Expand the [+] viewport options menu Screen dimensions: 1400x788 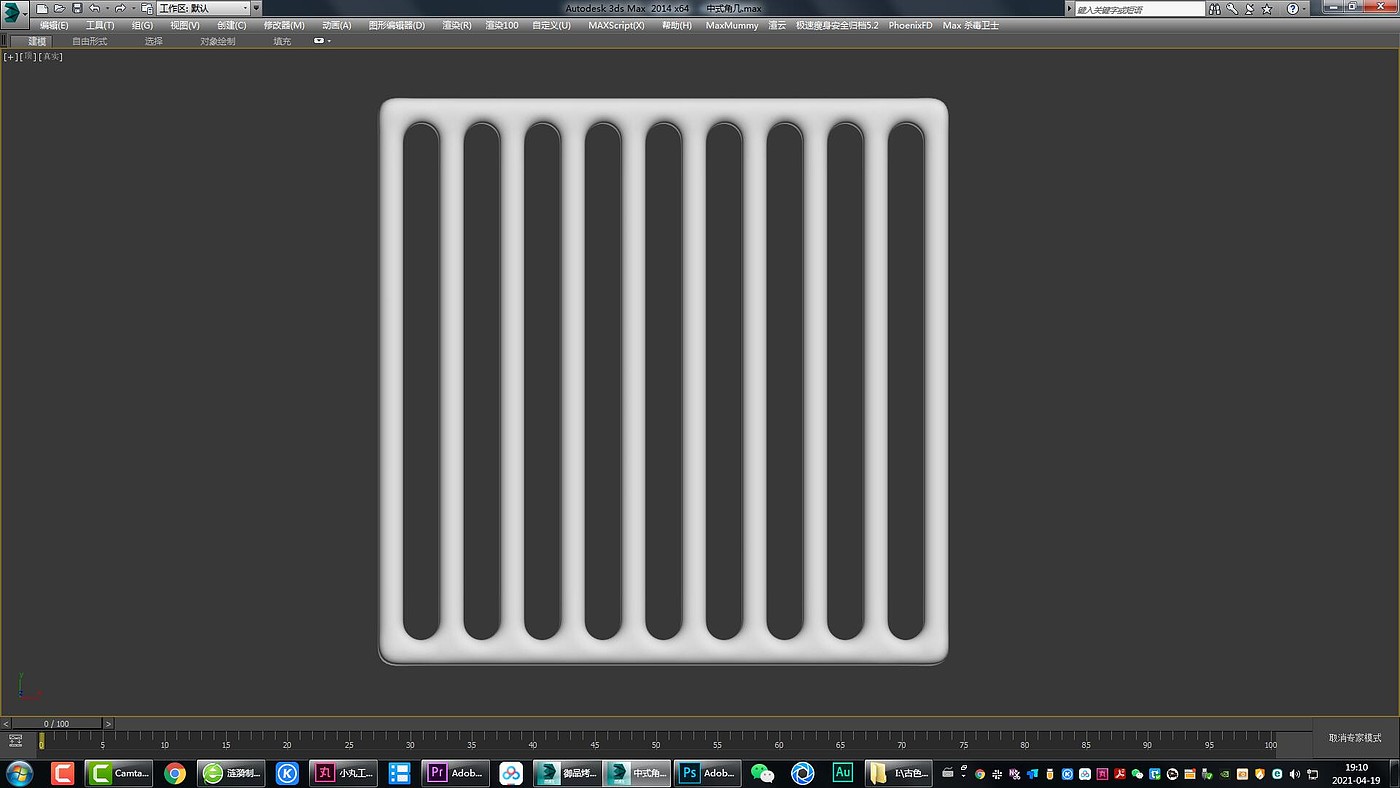[x=10, y=57]
